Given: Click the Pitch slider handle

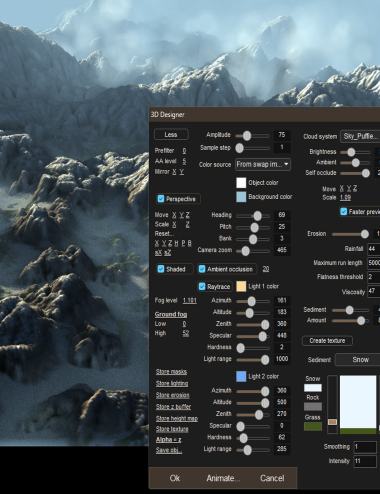Looking at the screenshot, I should tap(254, 228).
